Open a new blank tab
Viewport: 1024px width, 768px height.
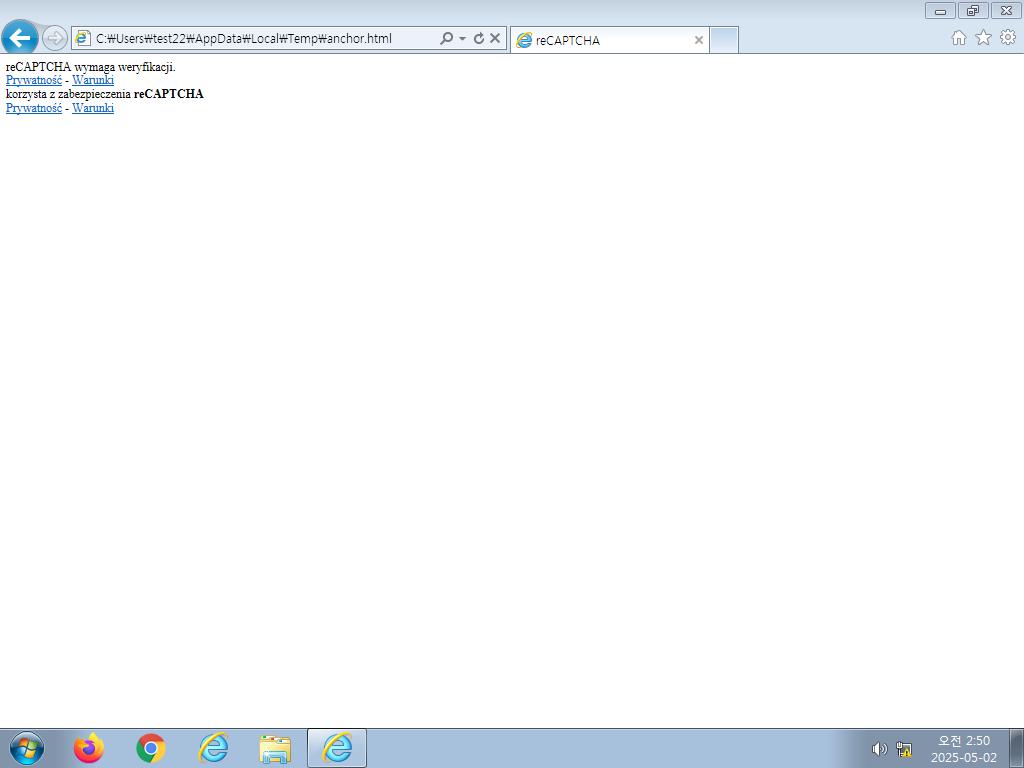pos(724,40)
